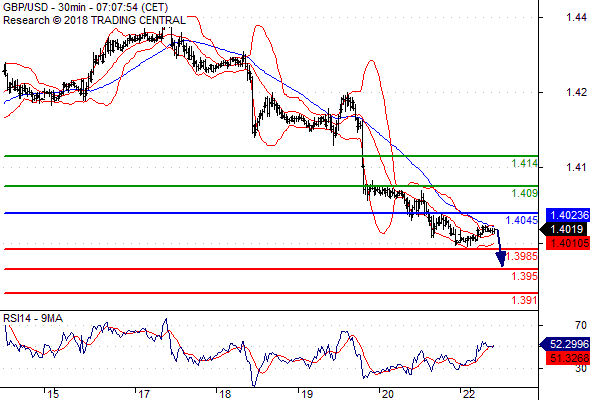Click the 1.4019 current price tag

pyautogui.click(x=565, y=229)
